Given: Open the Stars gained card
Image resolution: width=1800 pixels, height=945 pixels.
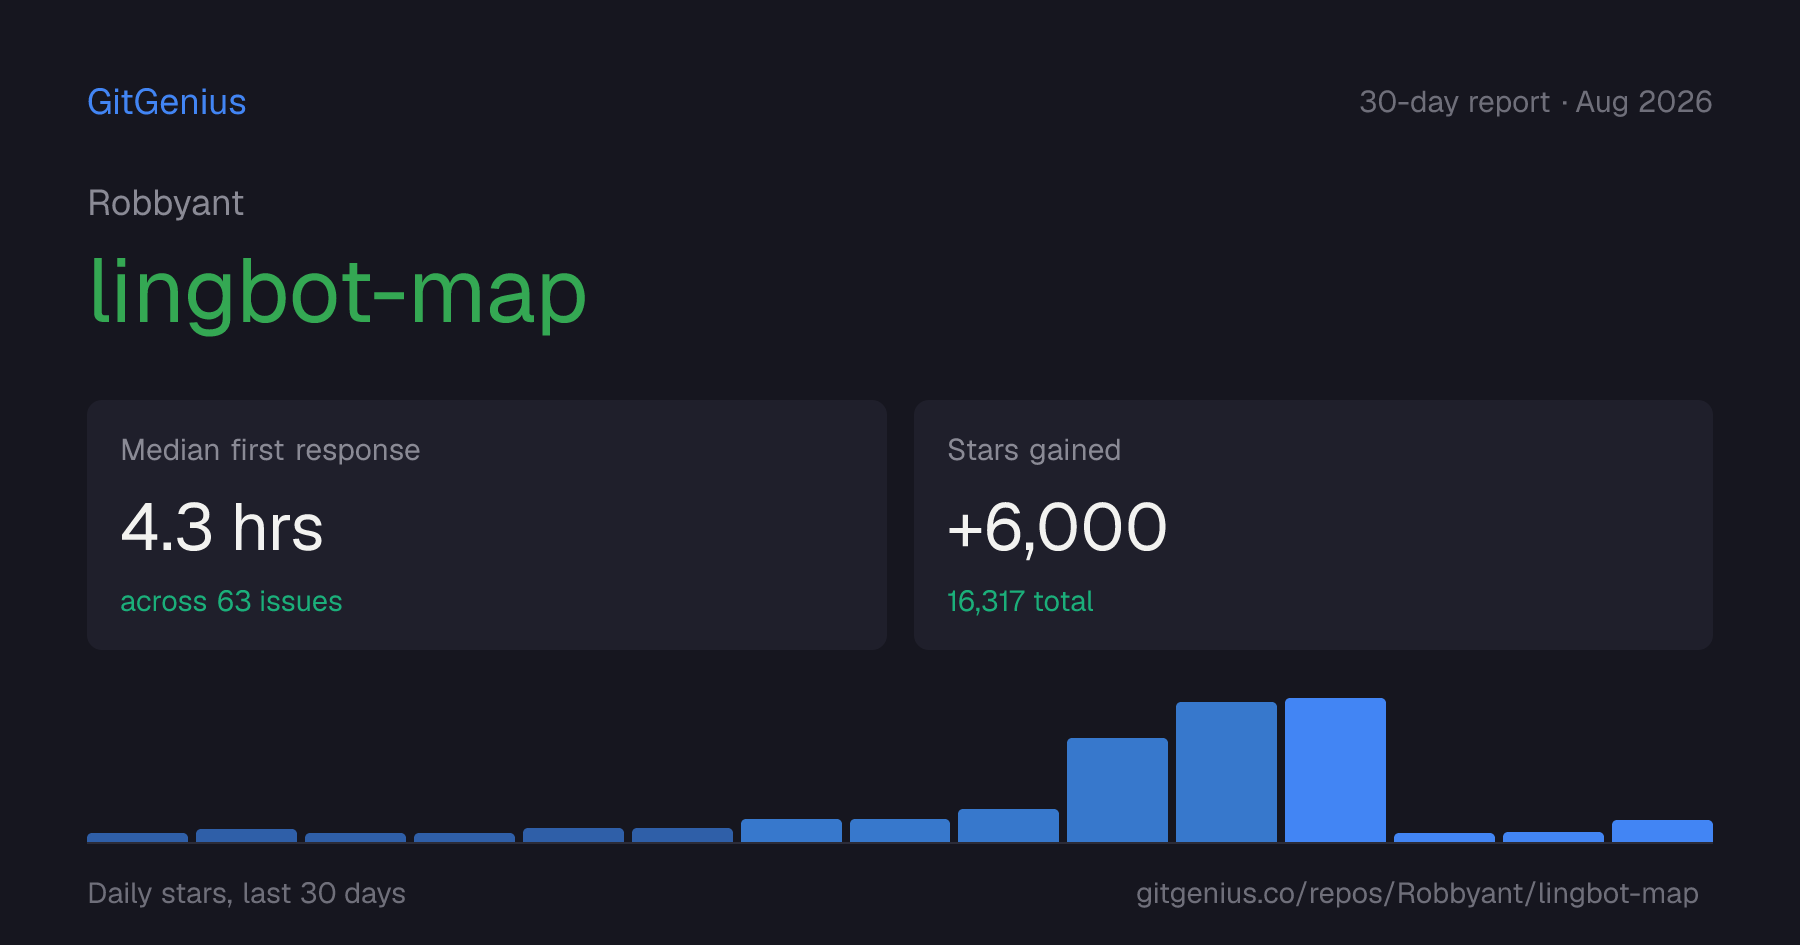Looking at the screenshot, I should click(x=1313, y=525).
